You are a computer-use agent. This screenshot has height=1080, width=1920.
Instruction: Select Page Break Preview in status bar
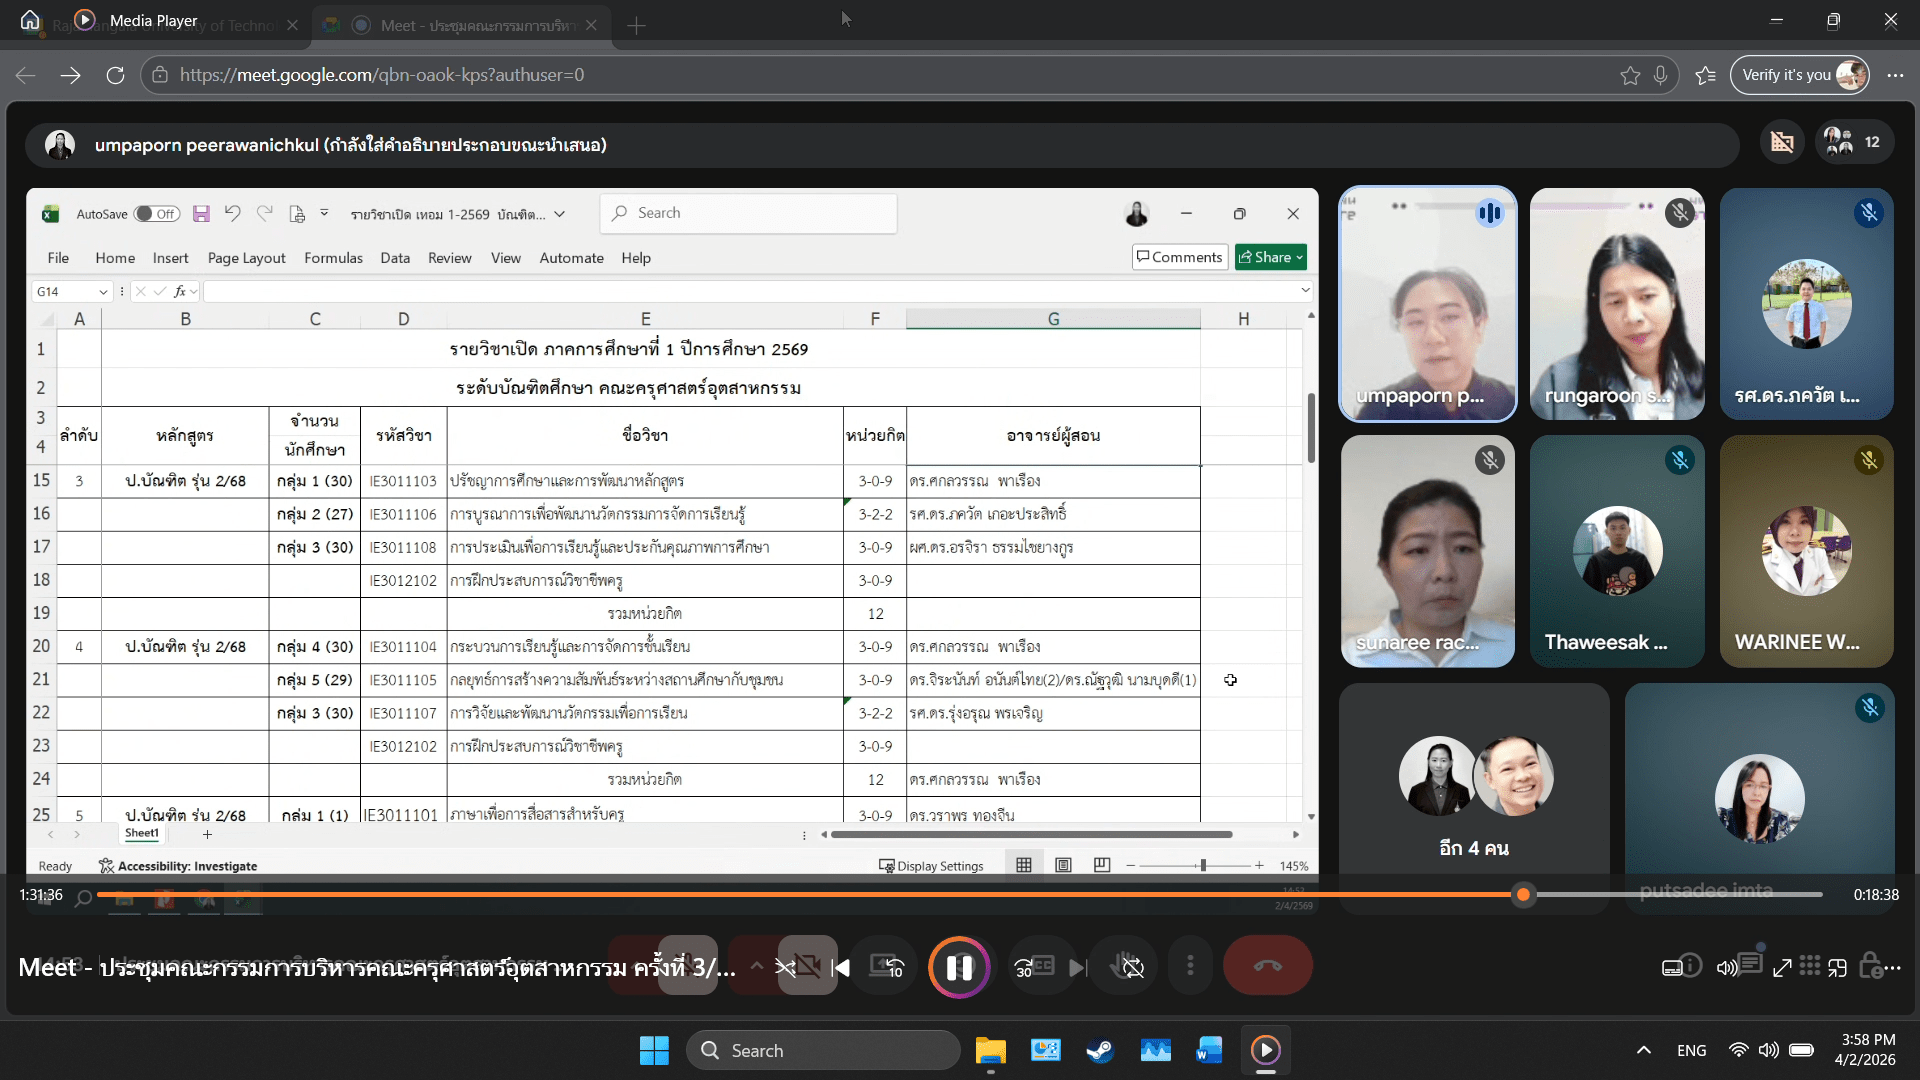coord(1102,865)
